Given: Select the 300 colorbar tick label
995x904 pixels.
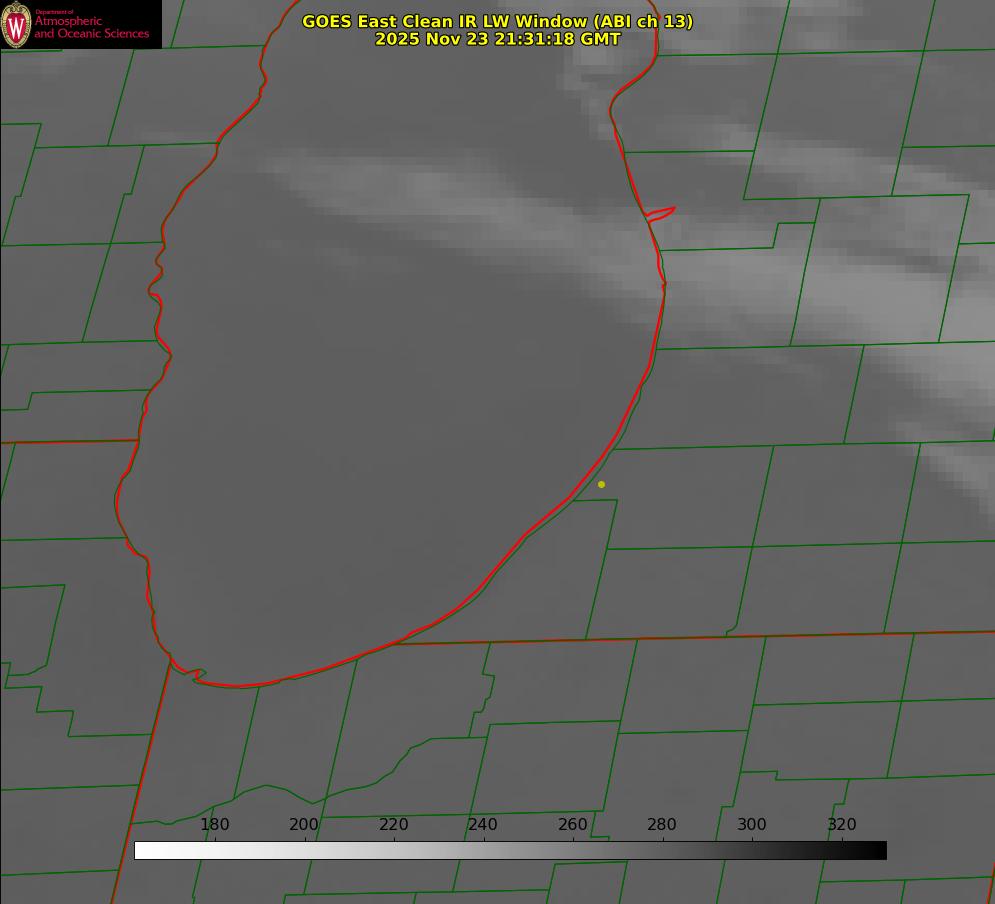Looking at the screenshot, I should coord(752,825).
